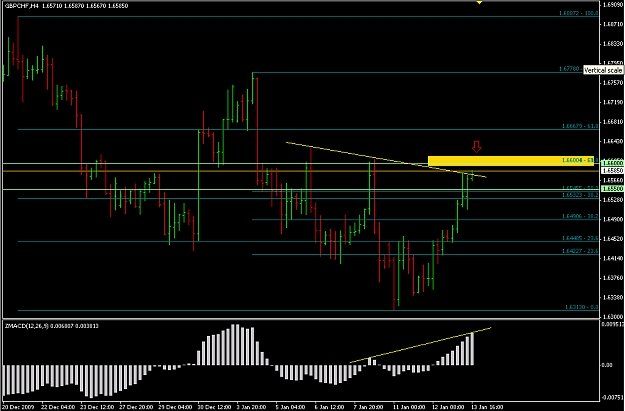Click the 1.65323 - 38.2 Fibonacci label
The height and width of the screenshot is (411, 625).
click(x=580, y=195)
